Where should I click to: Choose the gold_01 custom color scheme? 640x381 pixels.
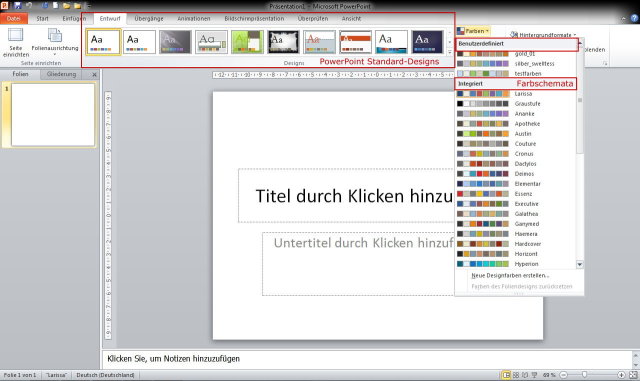(x=516, y=53)
